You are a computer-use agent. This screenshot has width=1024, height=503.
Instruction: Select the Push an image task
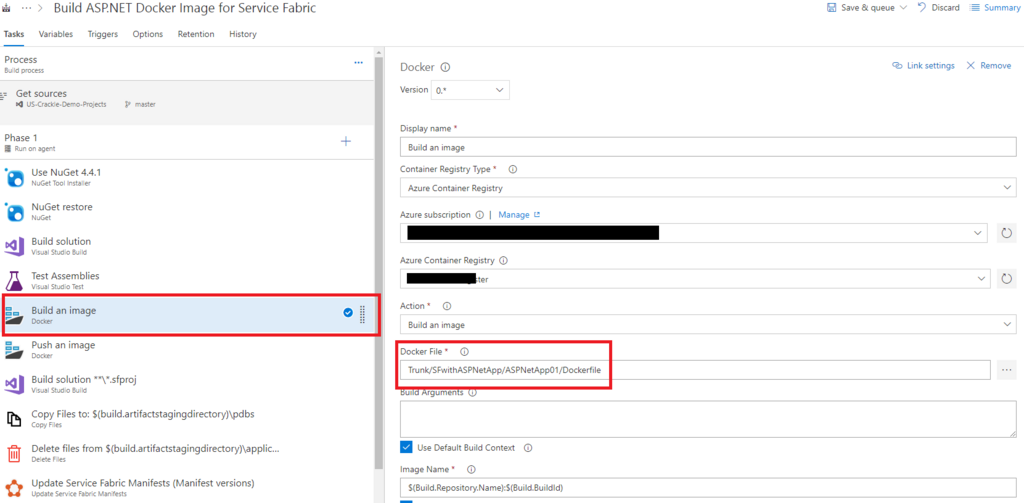click(188, 349)
